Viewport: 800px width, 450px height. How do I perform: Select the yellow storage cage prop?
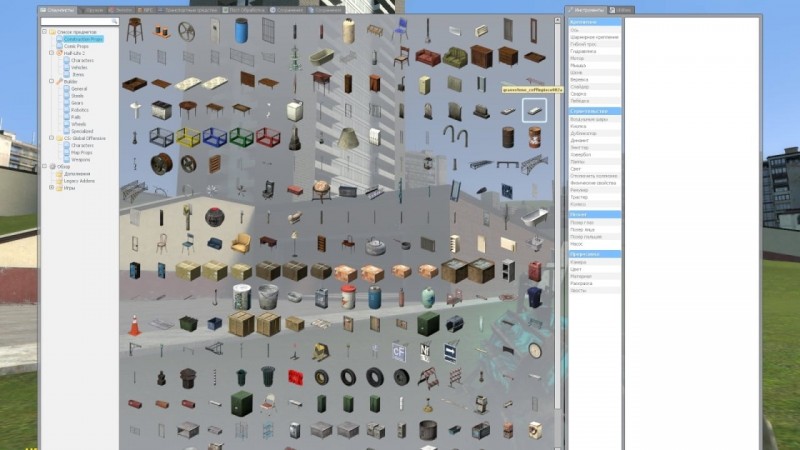click(187, 137)
